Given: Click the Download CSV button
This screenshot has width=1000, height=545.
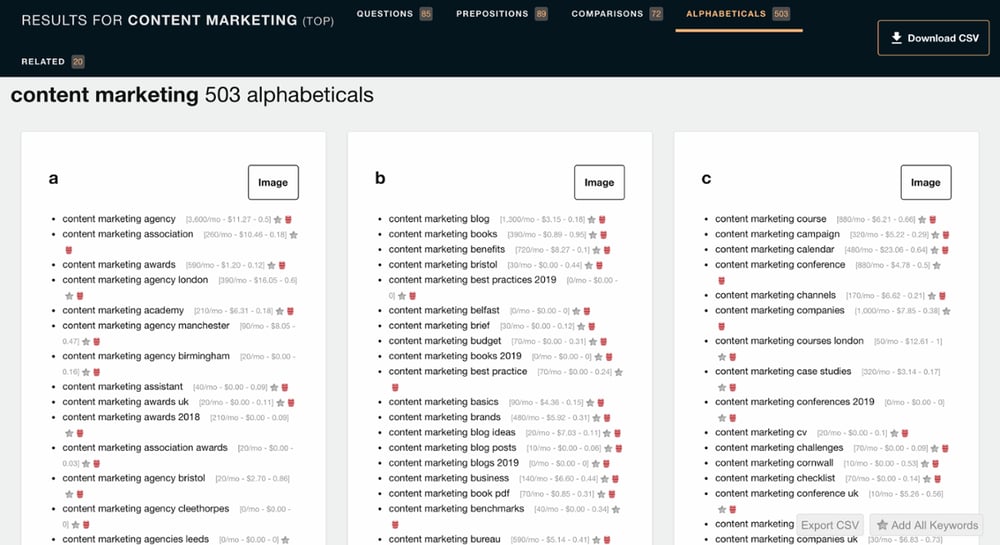Looking at the screenshot, I should [x=934, y=38].
